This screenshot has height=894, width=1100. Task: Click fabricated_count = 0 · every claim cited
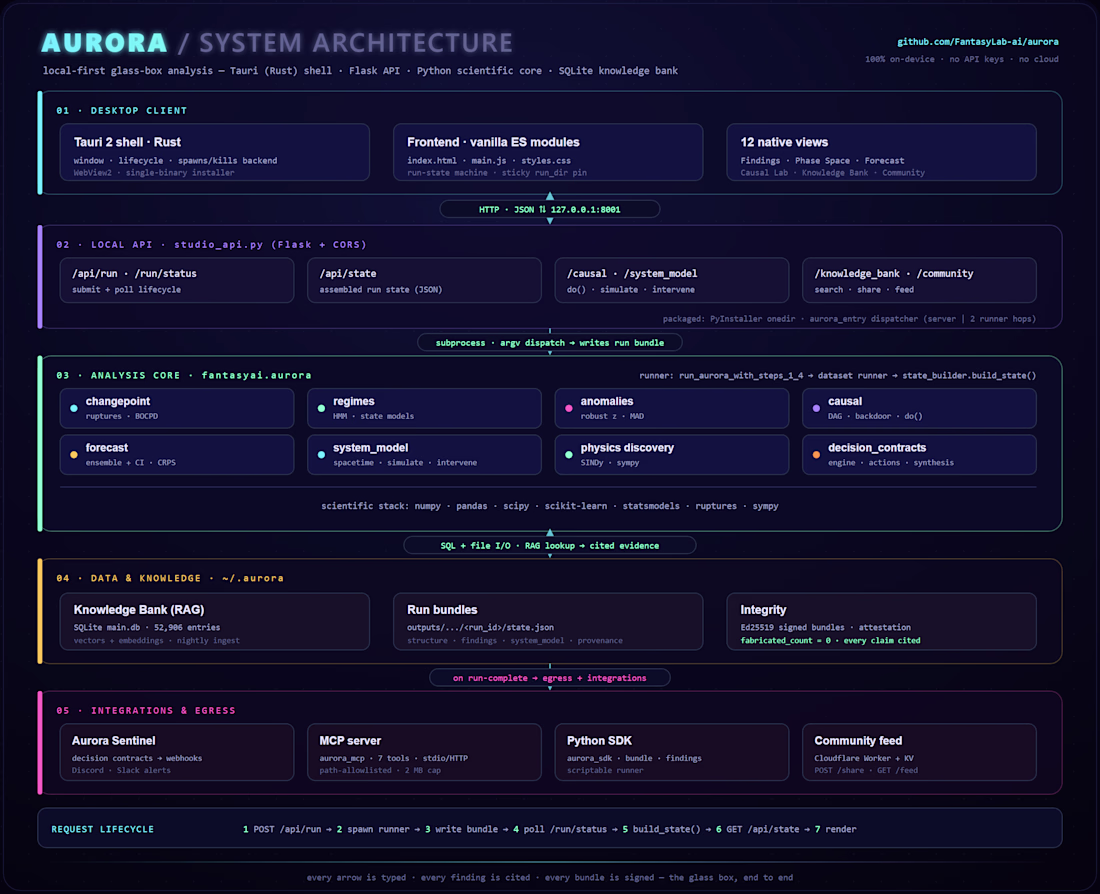[x=831, y=641]
